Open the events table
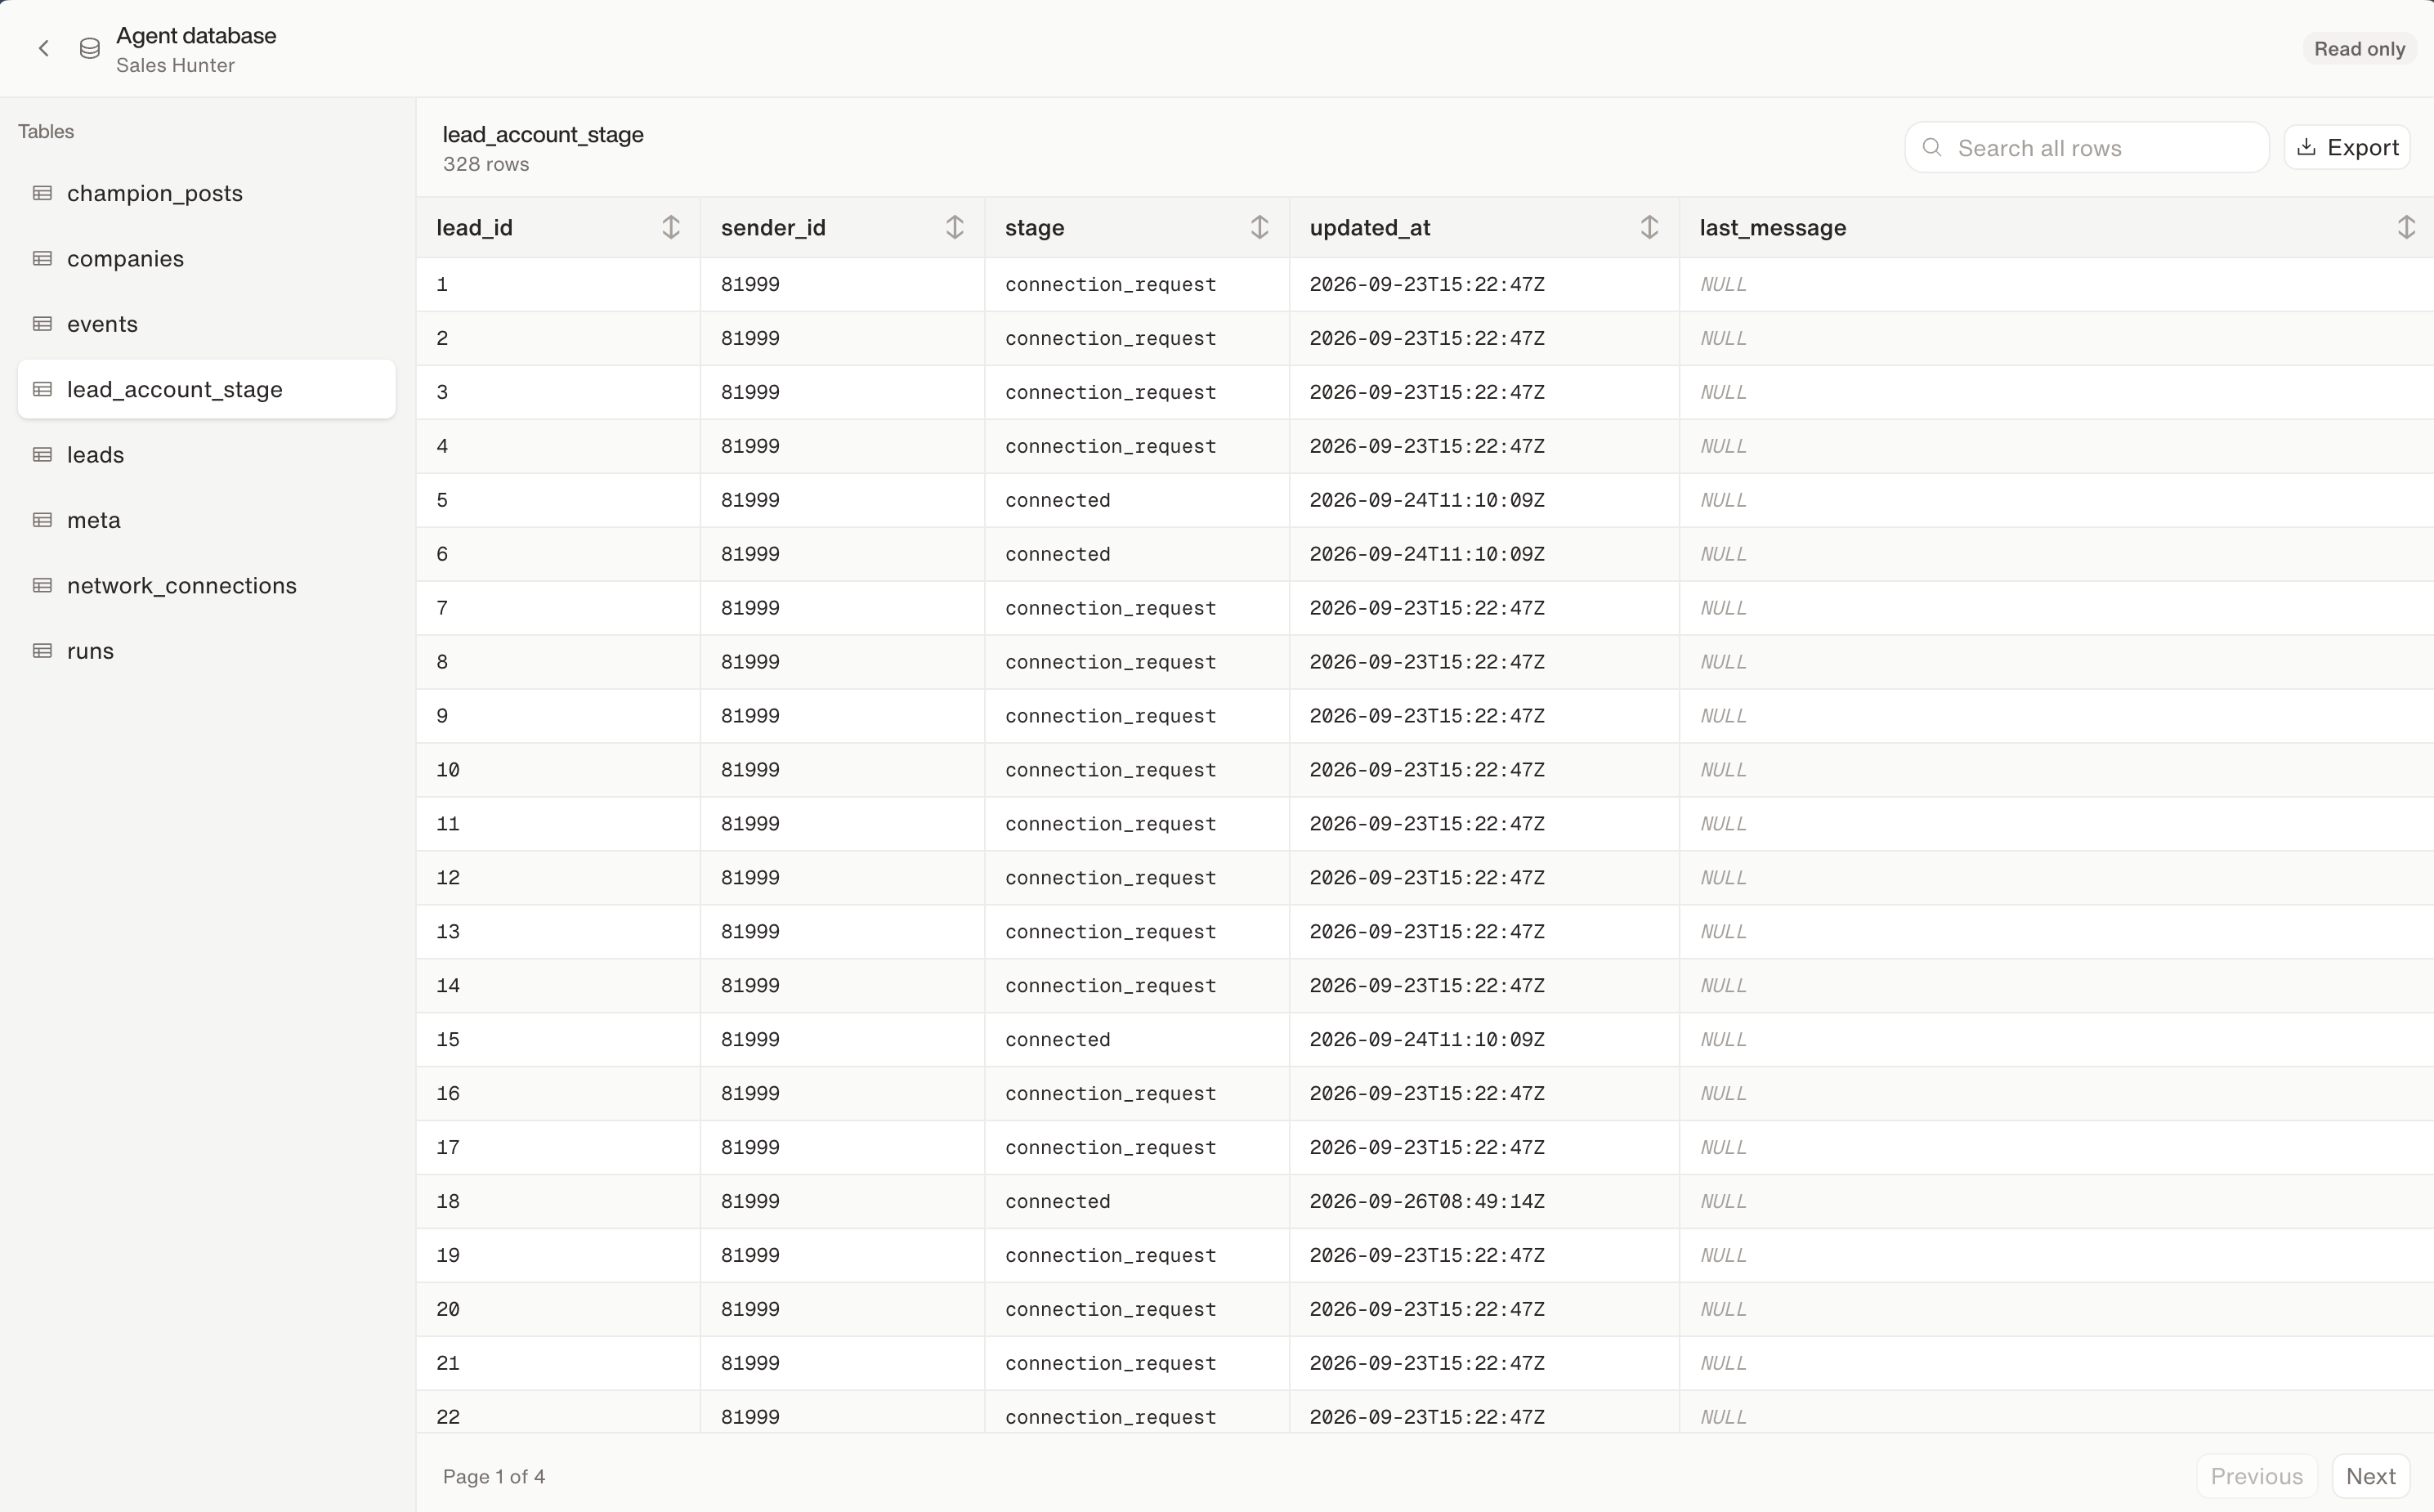This screenshot has width=2434, height=1512. pyautogui.click(x=206, y=324)
